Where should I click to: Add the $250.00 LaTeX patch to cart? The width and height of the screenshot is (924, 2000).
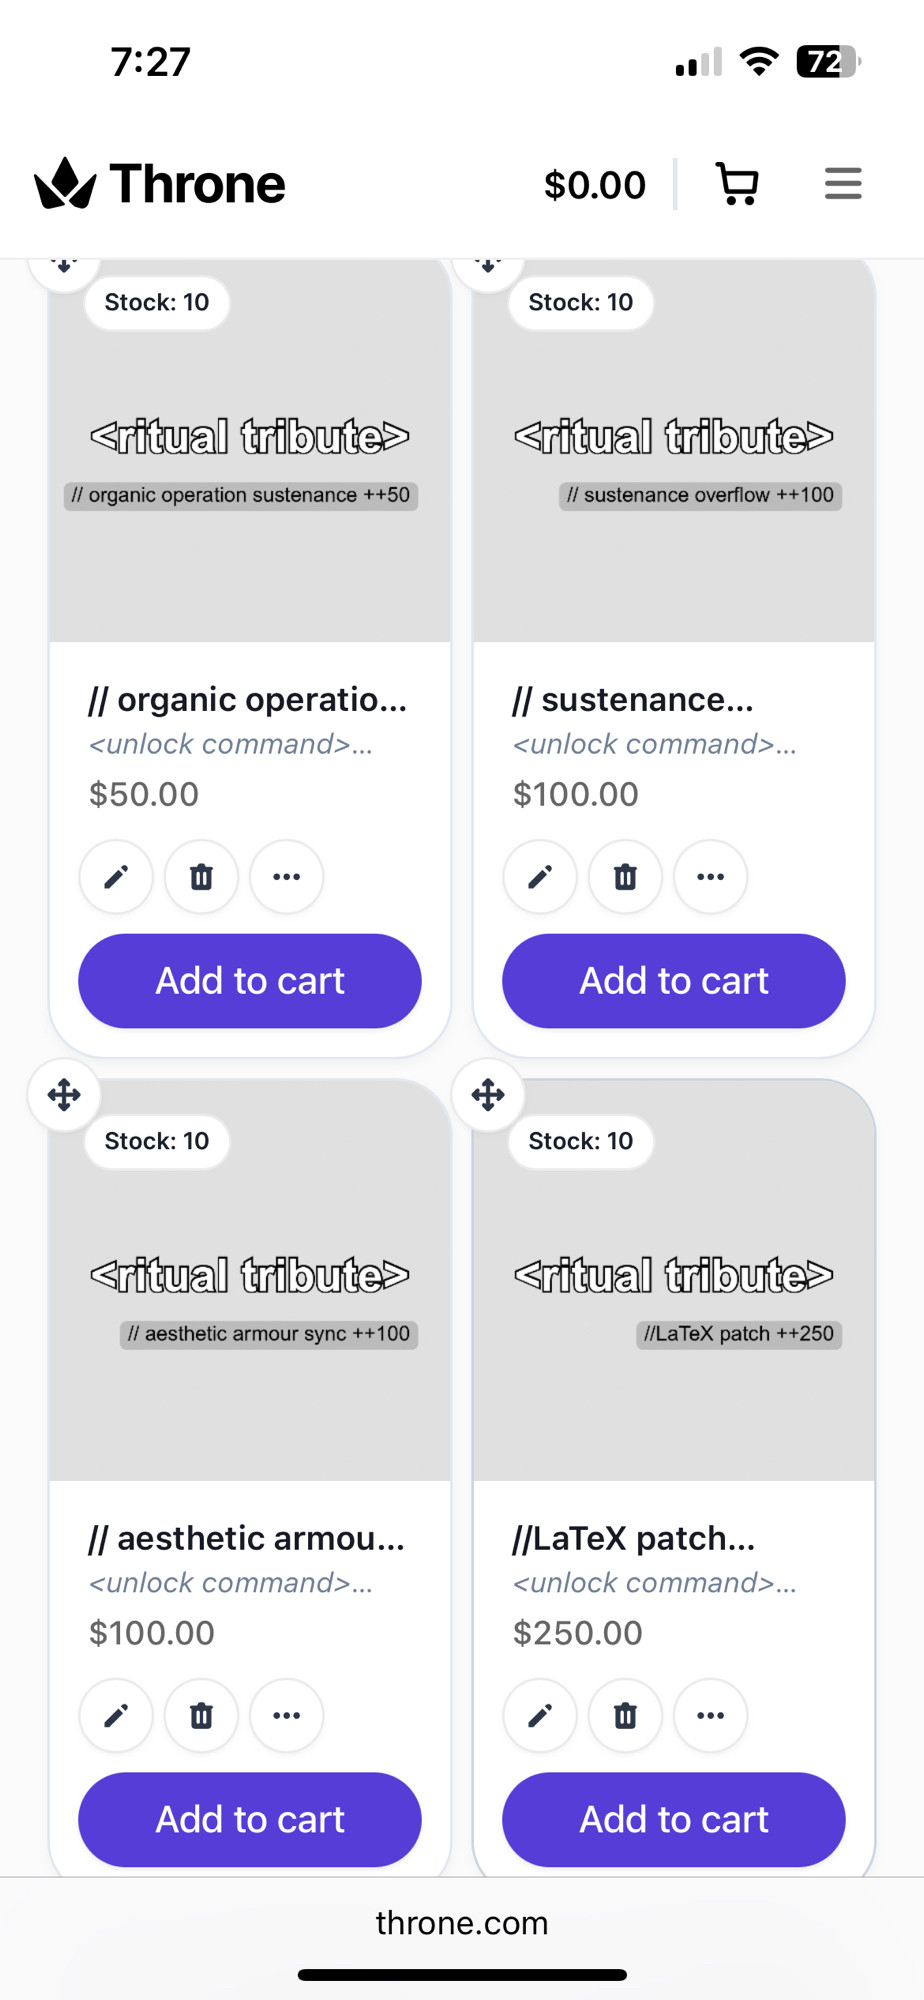tap(674, 1820)
